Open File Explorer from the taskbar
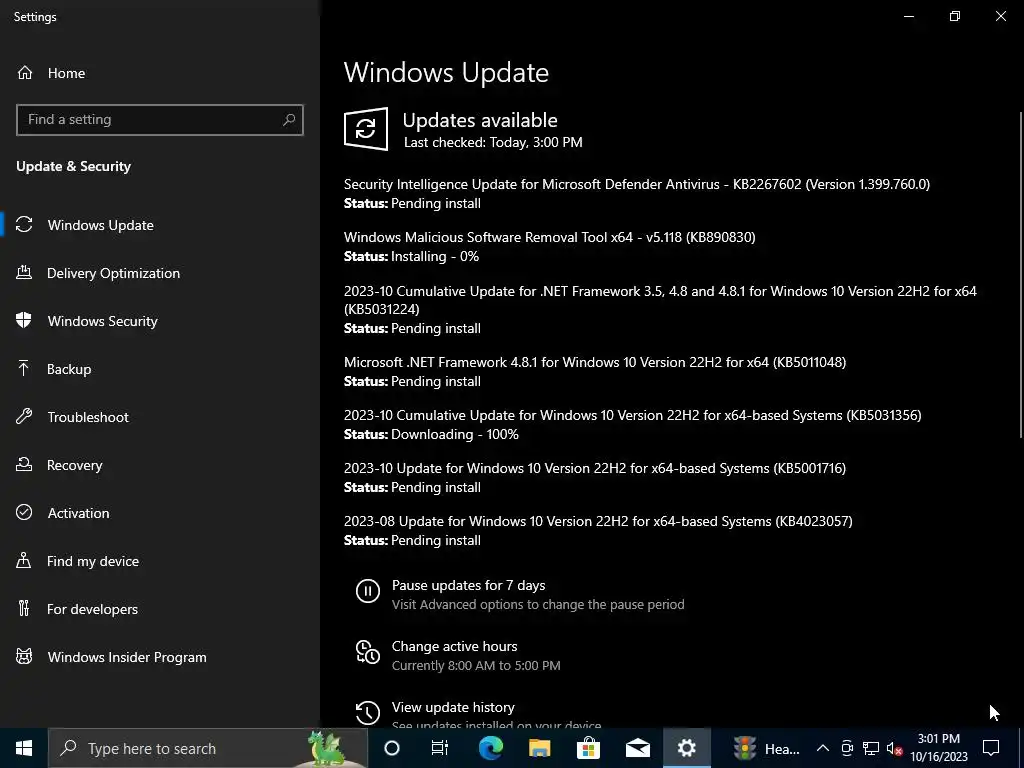The image size is (1024, 768). [x=539, y=748]
